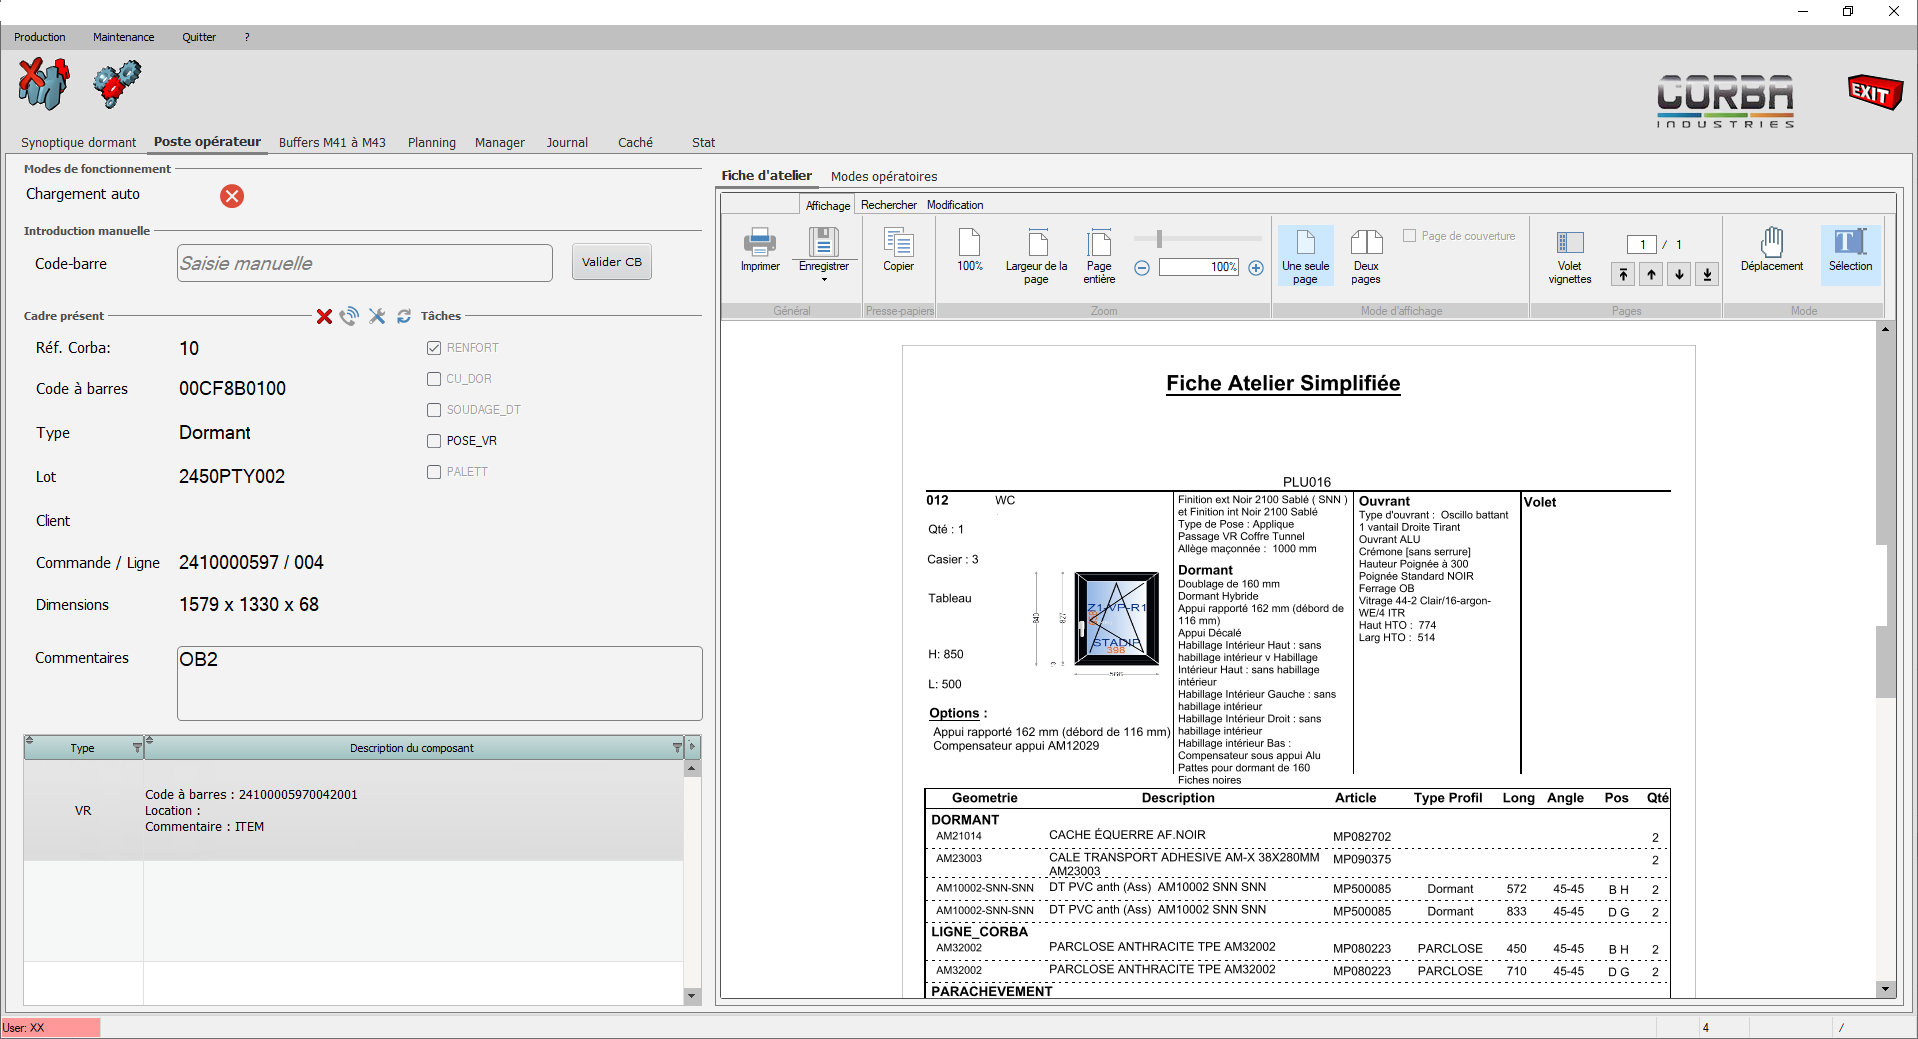Open the Type column filter
Viewport: 1918px width, 1039px height.
click(x=137, y=748)
